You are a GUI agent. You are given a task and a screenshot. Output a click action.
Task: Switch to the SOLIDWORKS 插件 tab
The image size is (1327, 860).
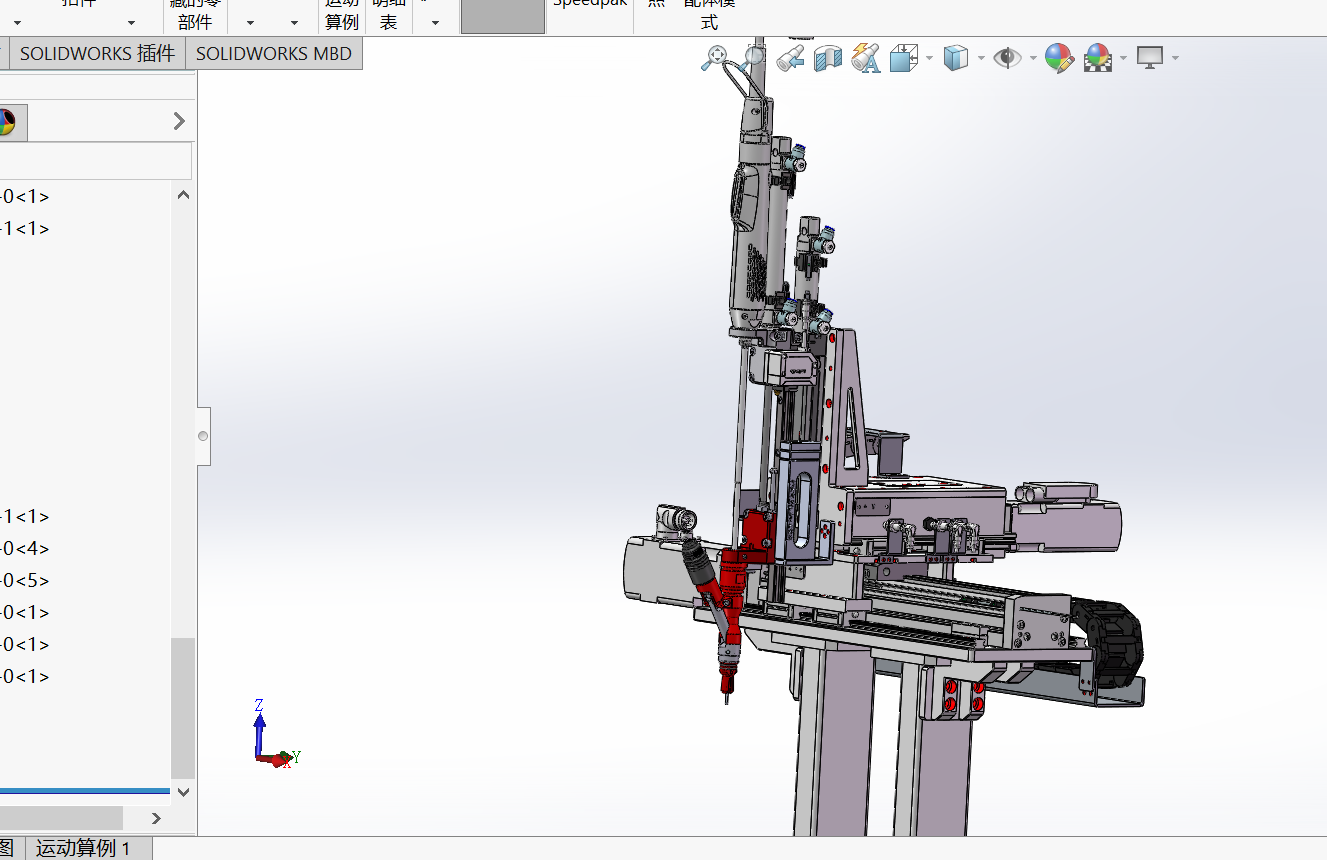(97, 54)
